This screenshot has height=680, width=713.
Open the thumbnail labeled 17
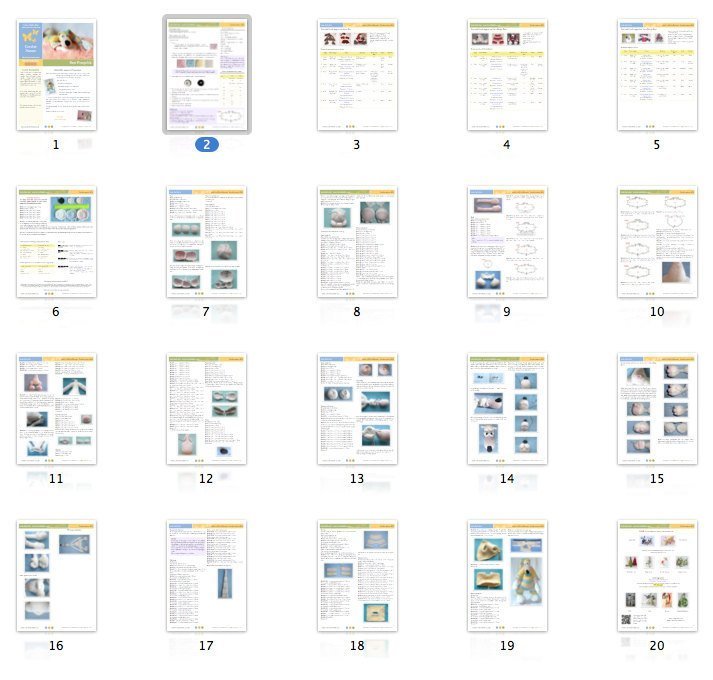point(207,576)
